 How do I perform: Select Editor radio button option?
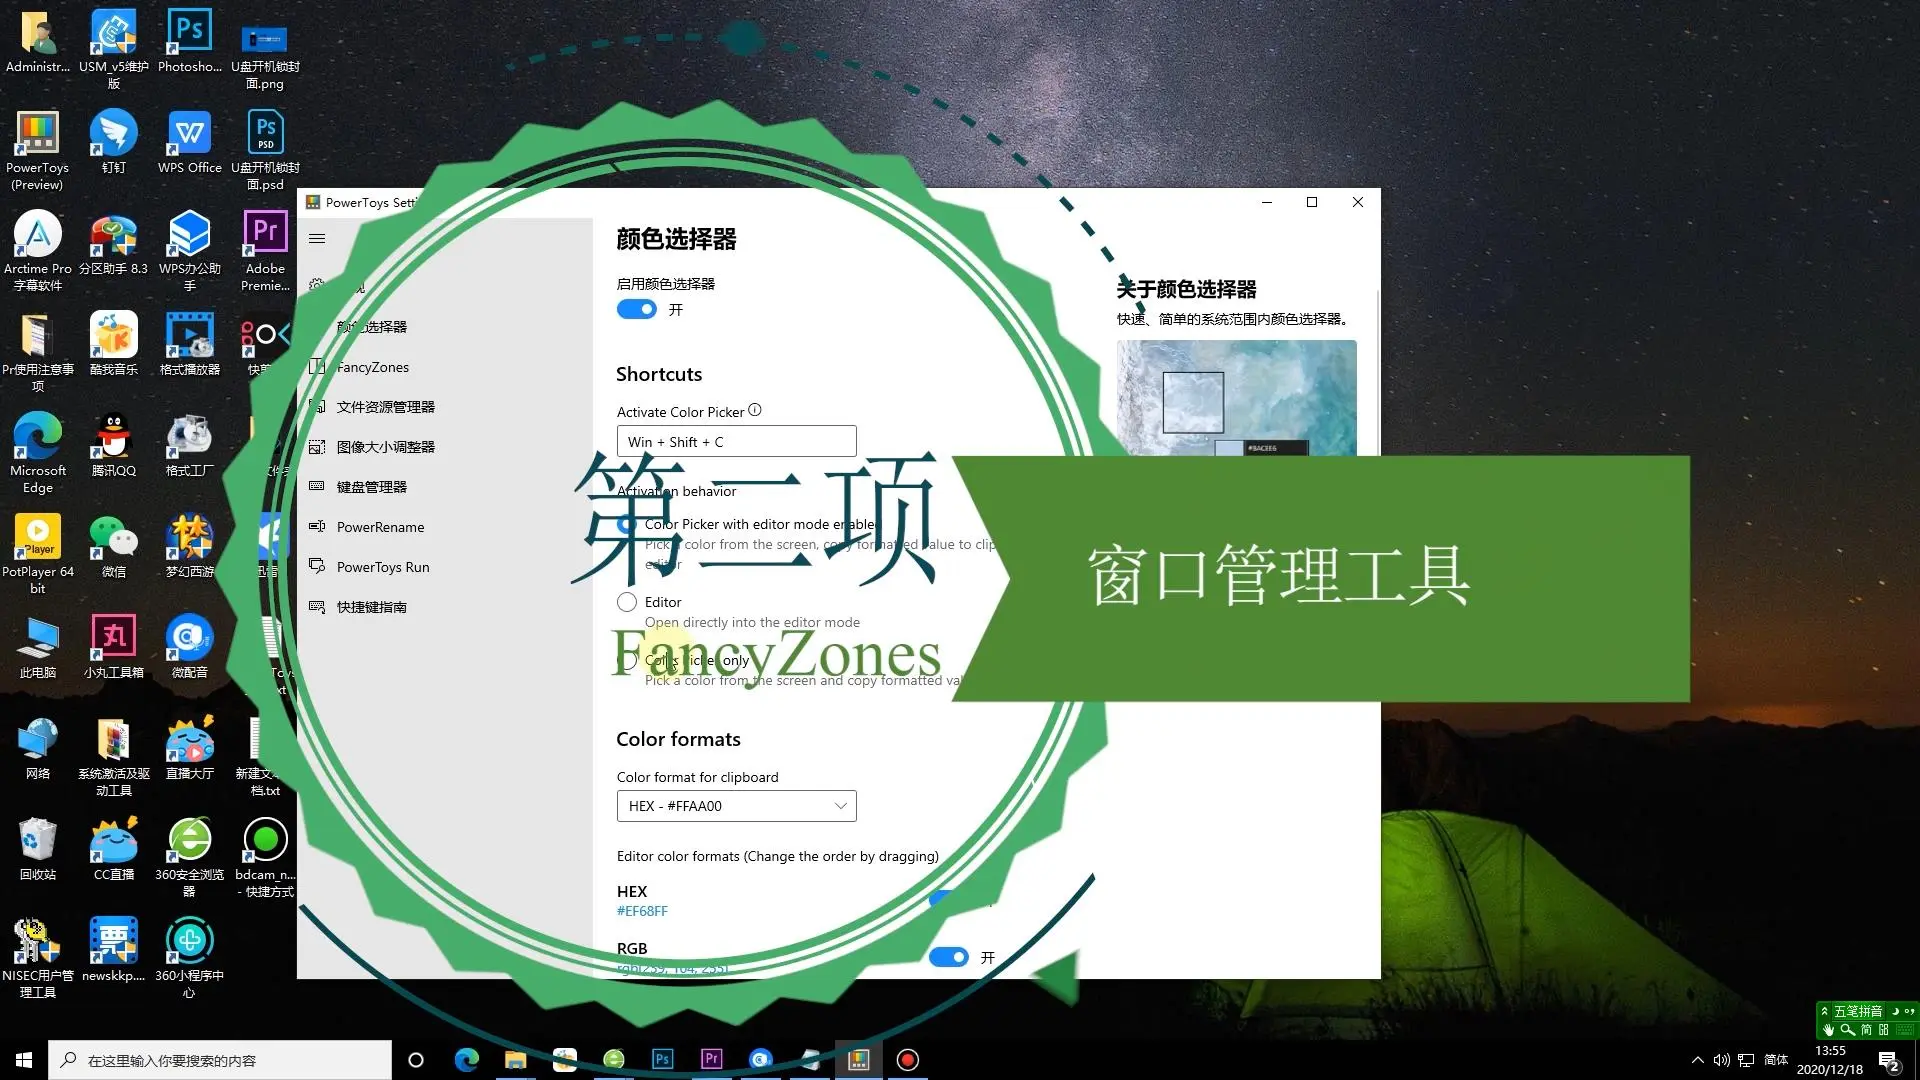626,601
